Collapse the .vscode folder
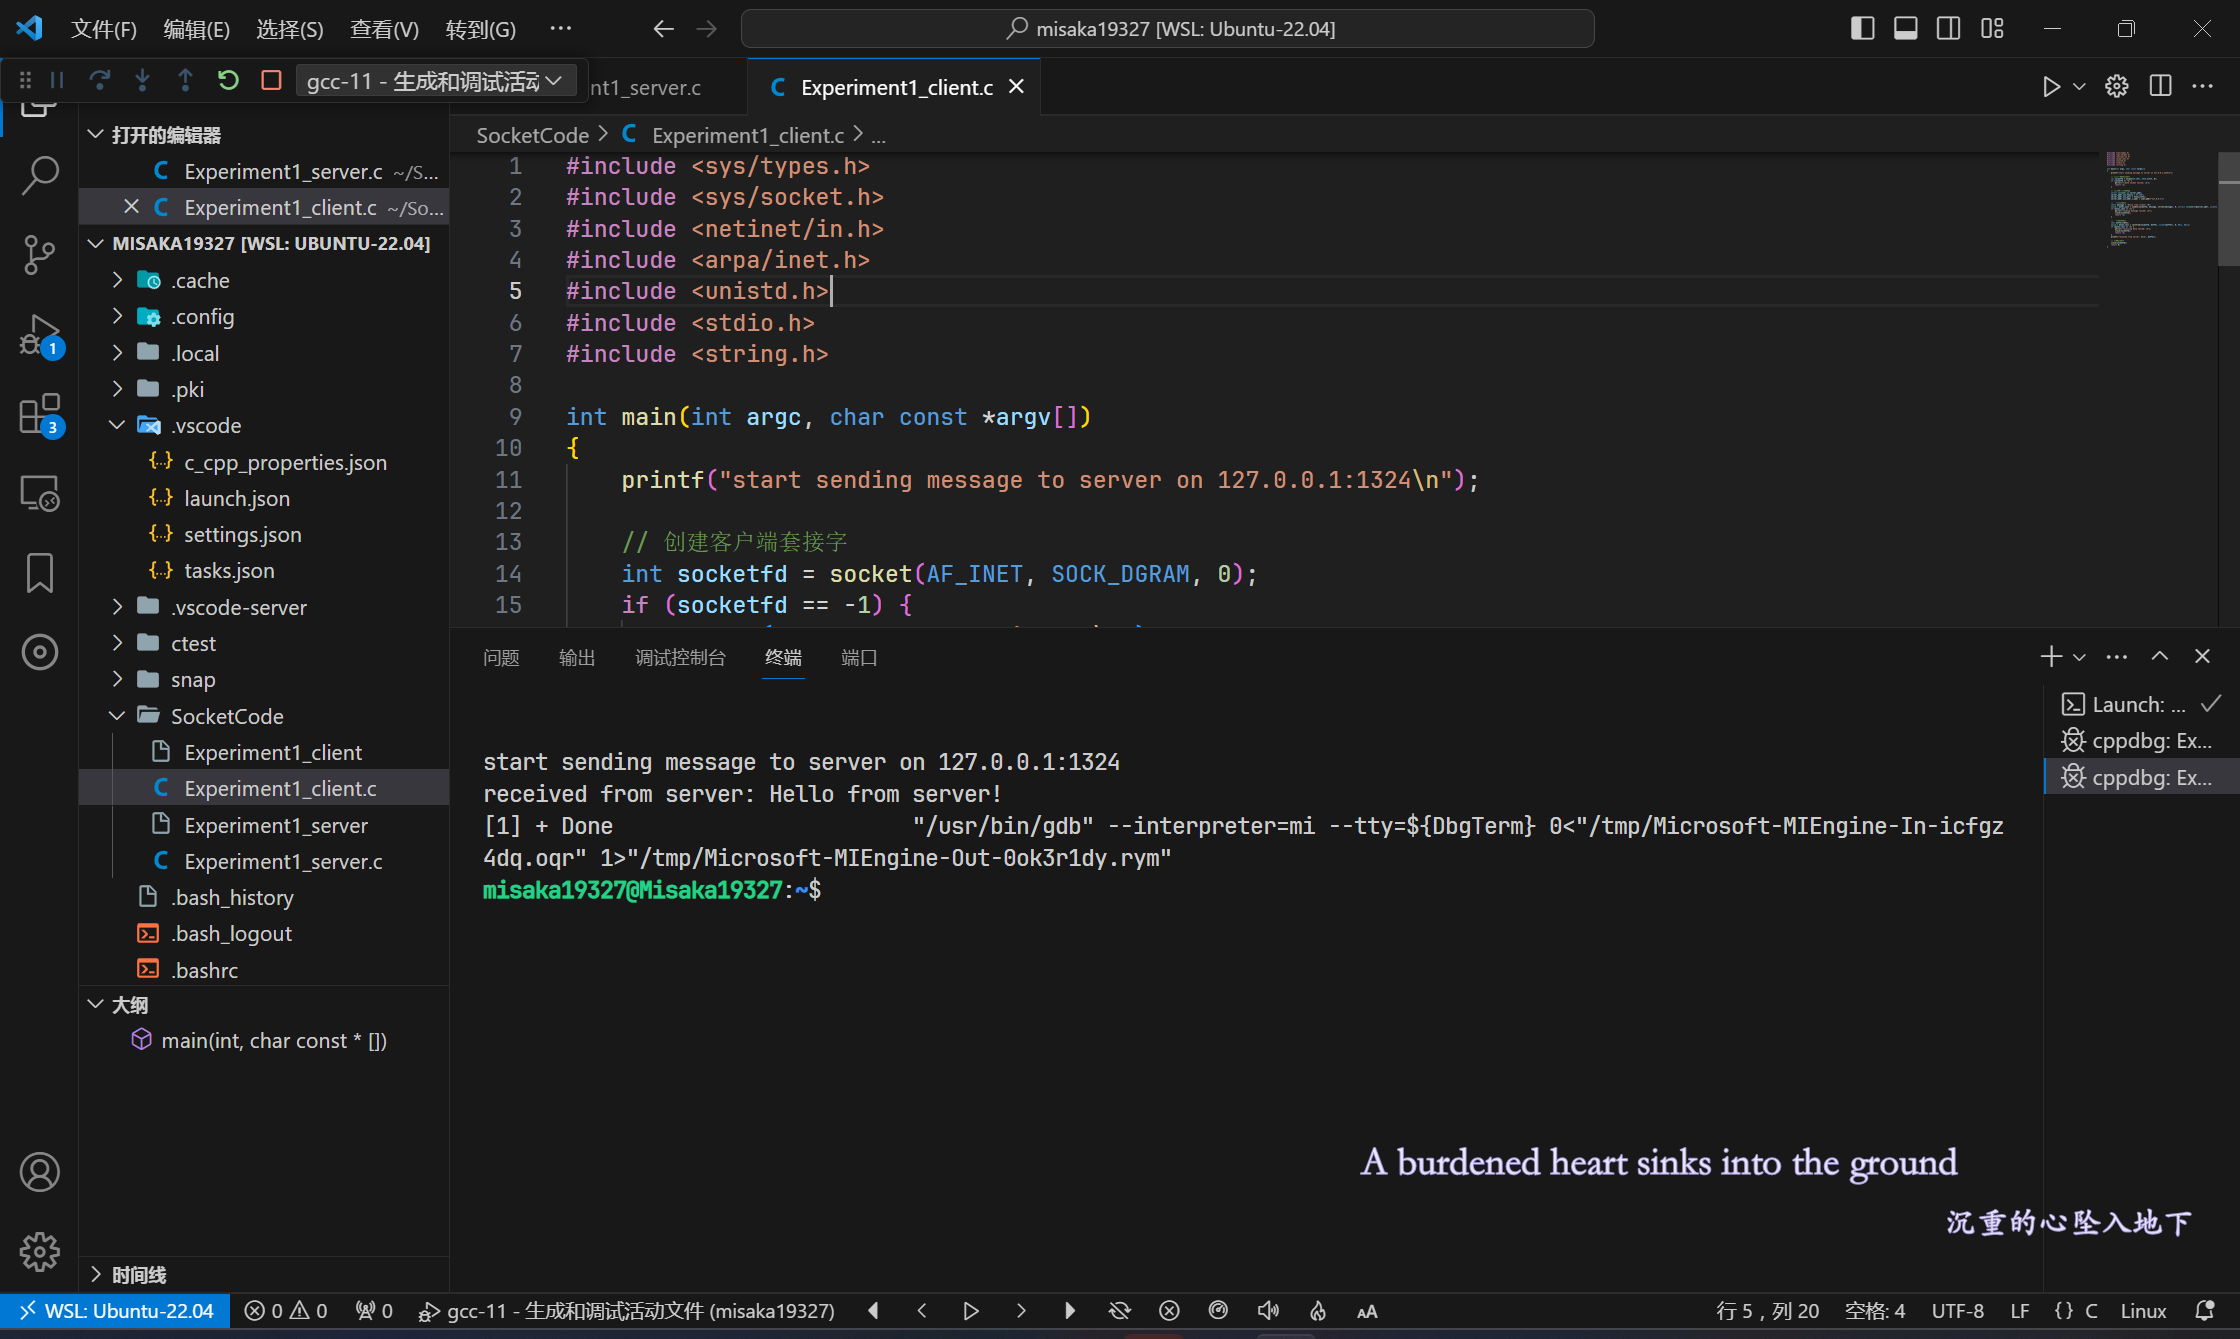The height and width of the screenshot is (1339, 2240). click(x=264, y=426)
